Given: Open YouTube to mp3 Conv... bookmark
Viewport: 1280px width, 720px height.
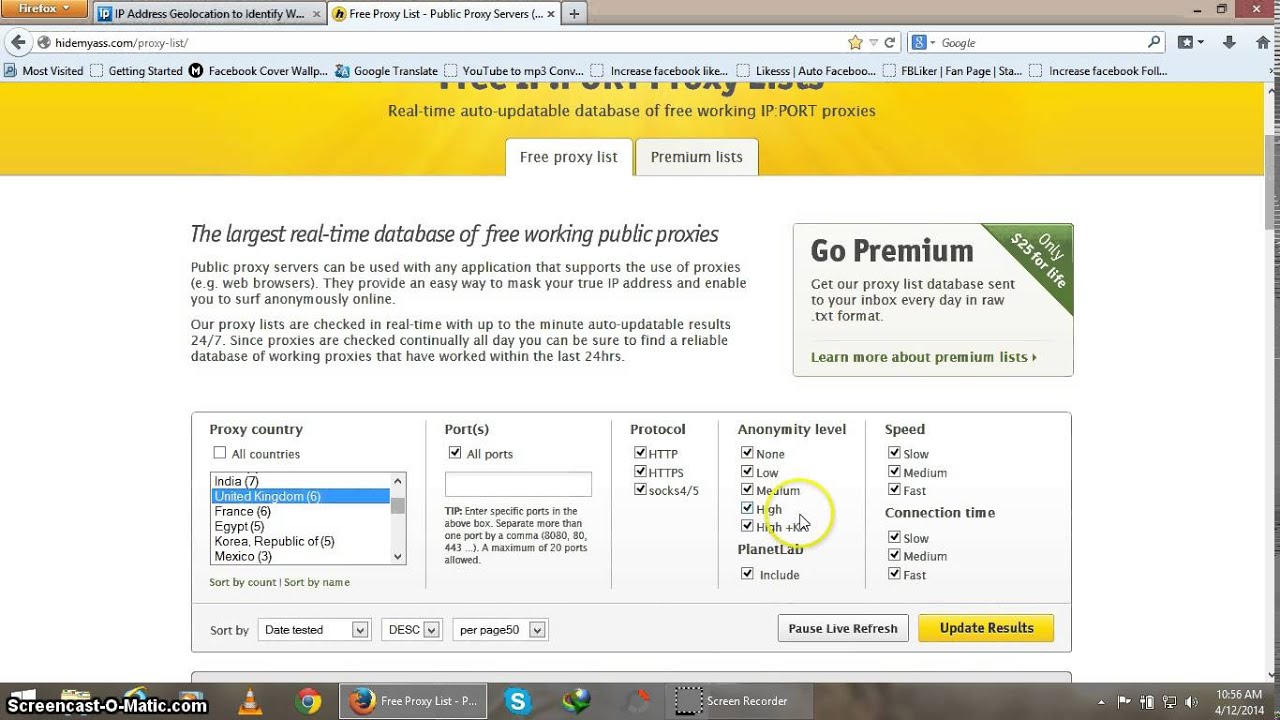Looking at the screenshot, I should point(513,71).
